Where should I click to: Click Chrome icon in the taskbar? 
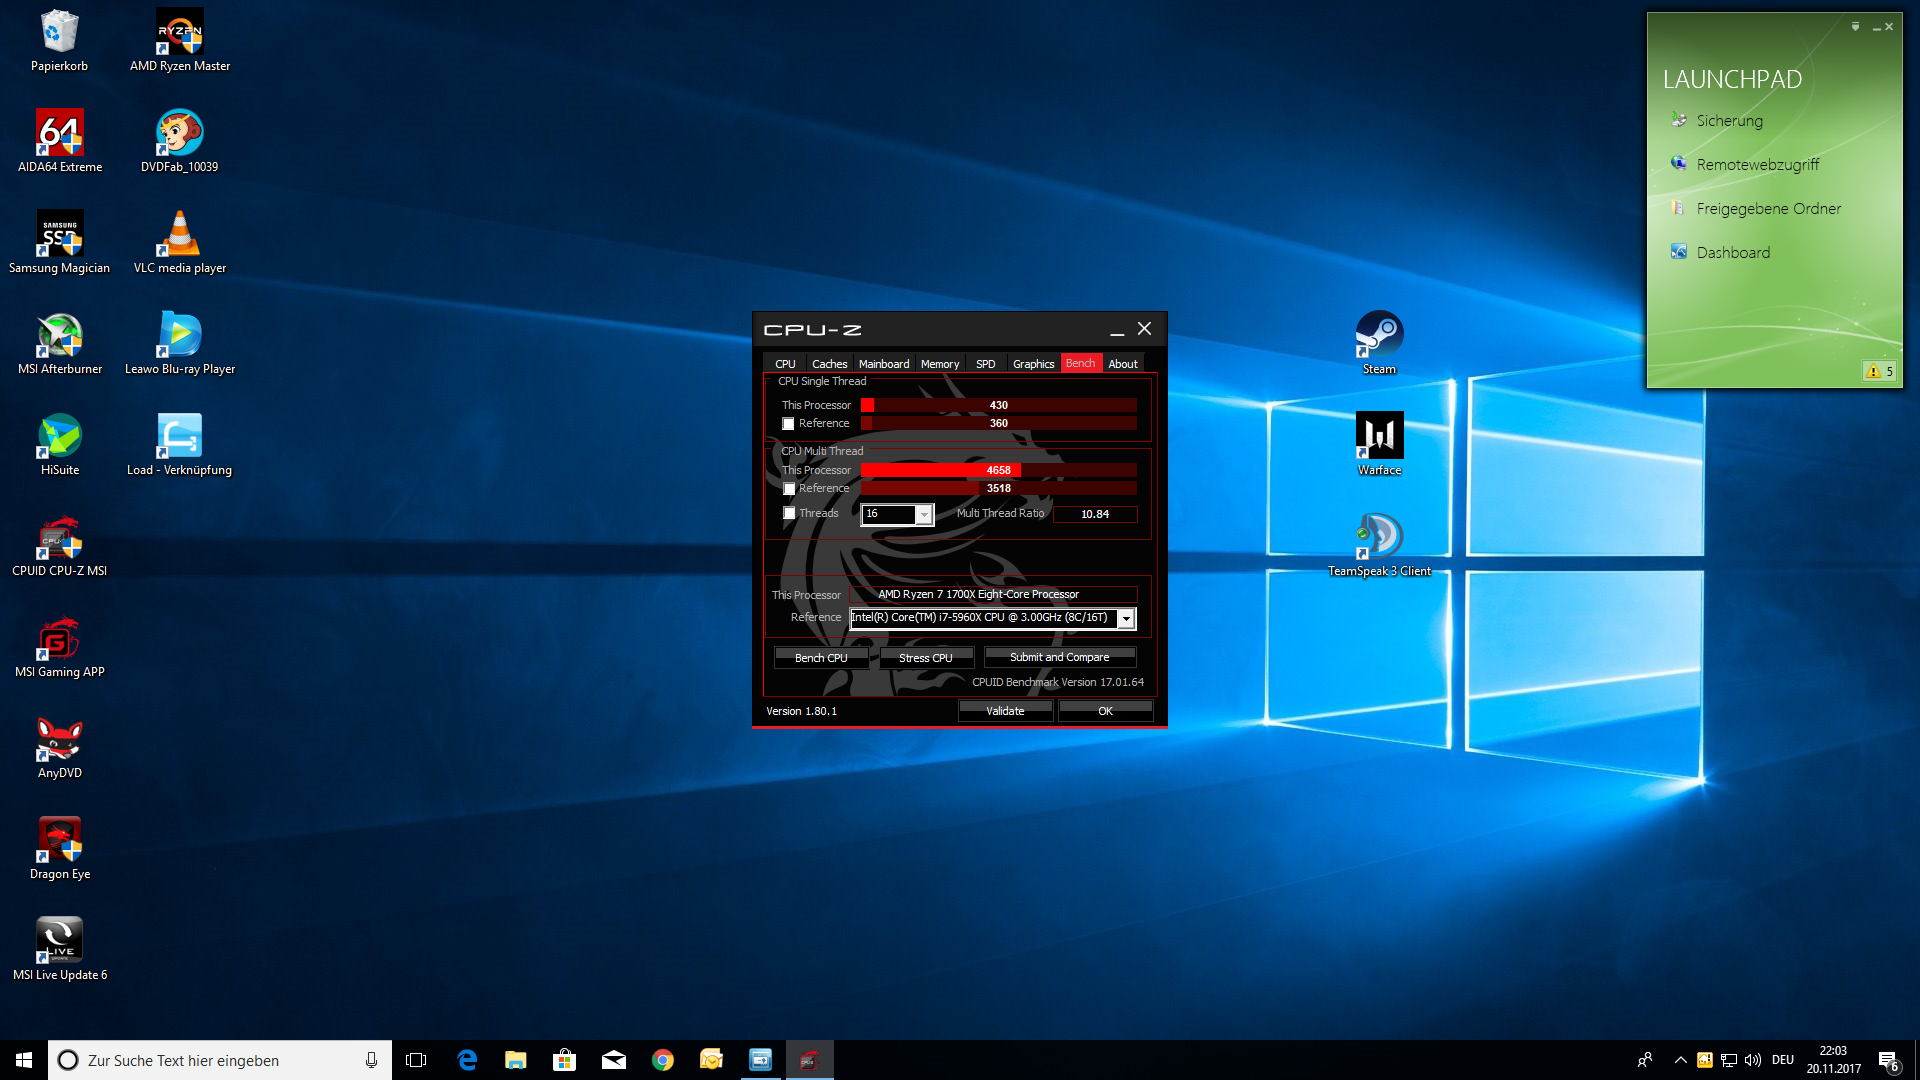click(663, 1060)
